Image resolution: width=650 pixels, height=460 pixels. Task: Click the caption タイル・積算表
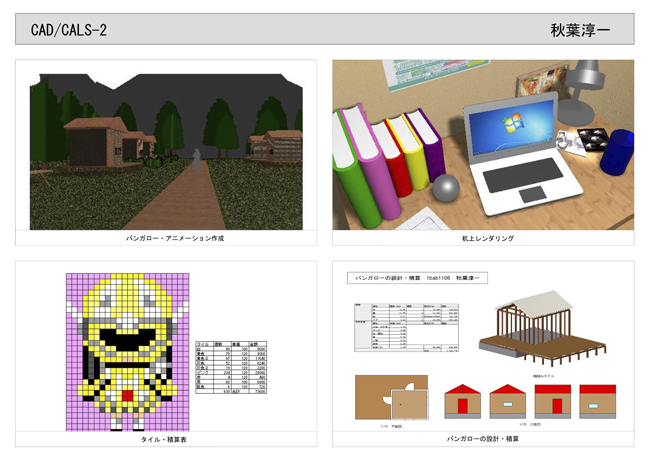tap(164, 439)
